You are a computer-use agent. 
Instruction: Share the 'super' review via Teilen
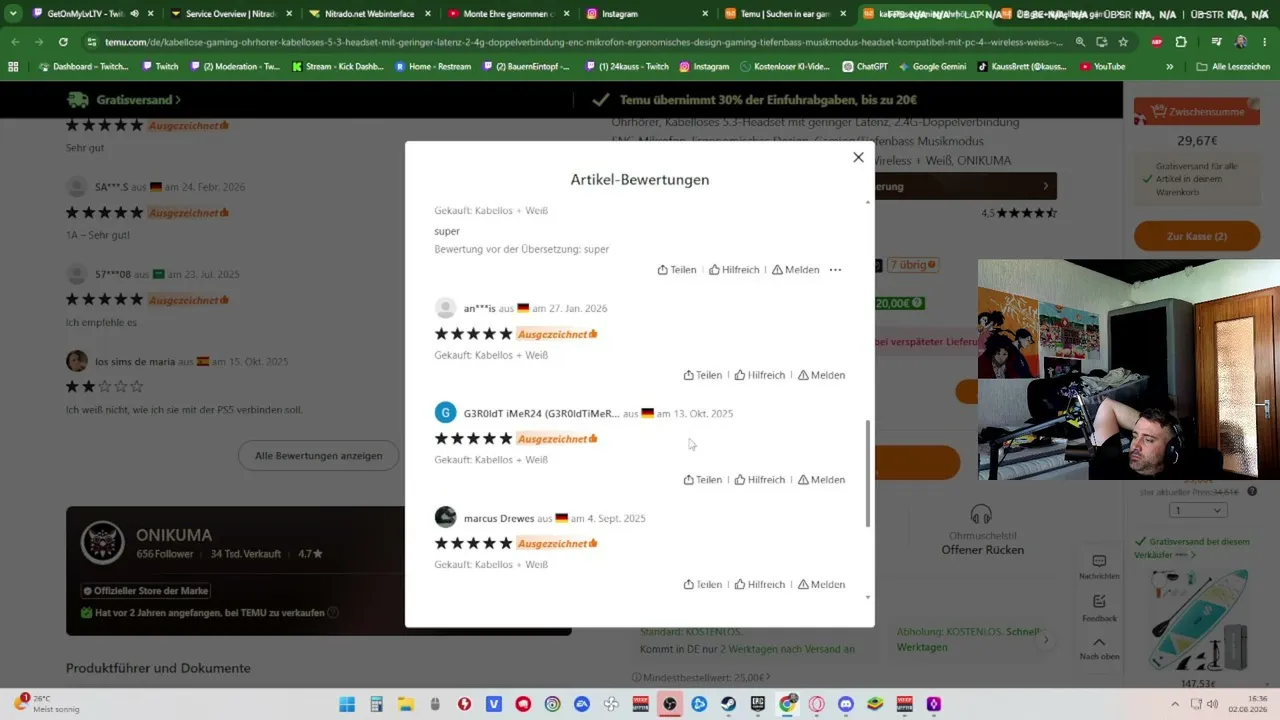[677, 270]
